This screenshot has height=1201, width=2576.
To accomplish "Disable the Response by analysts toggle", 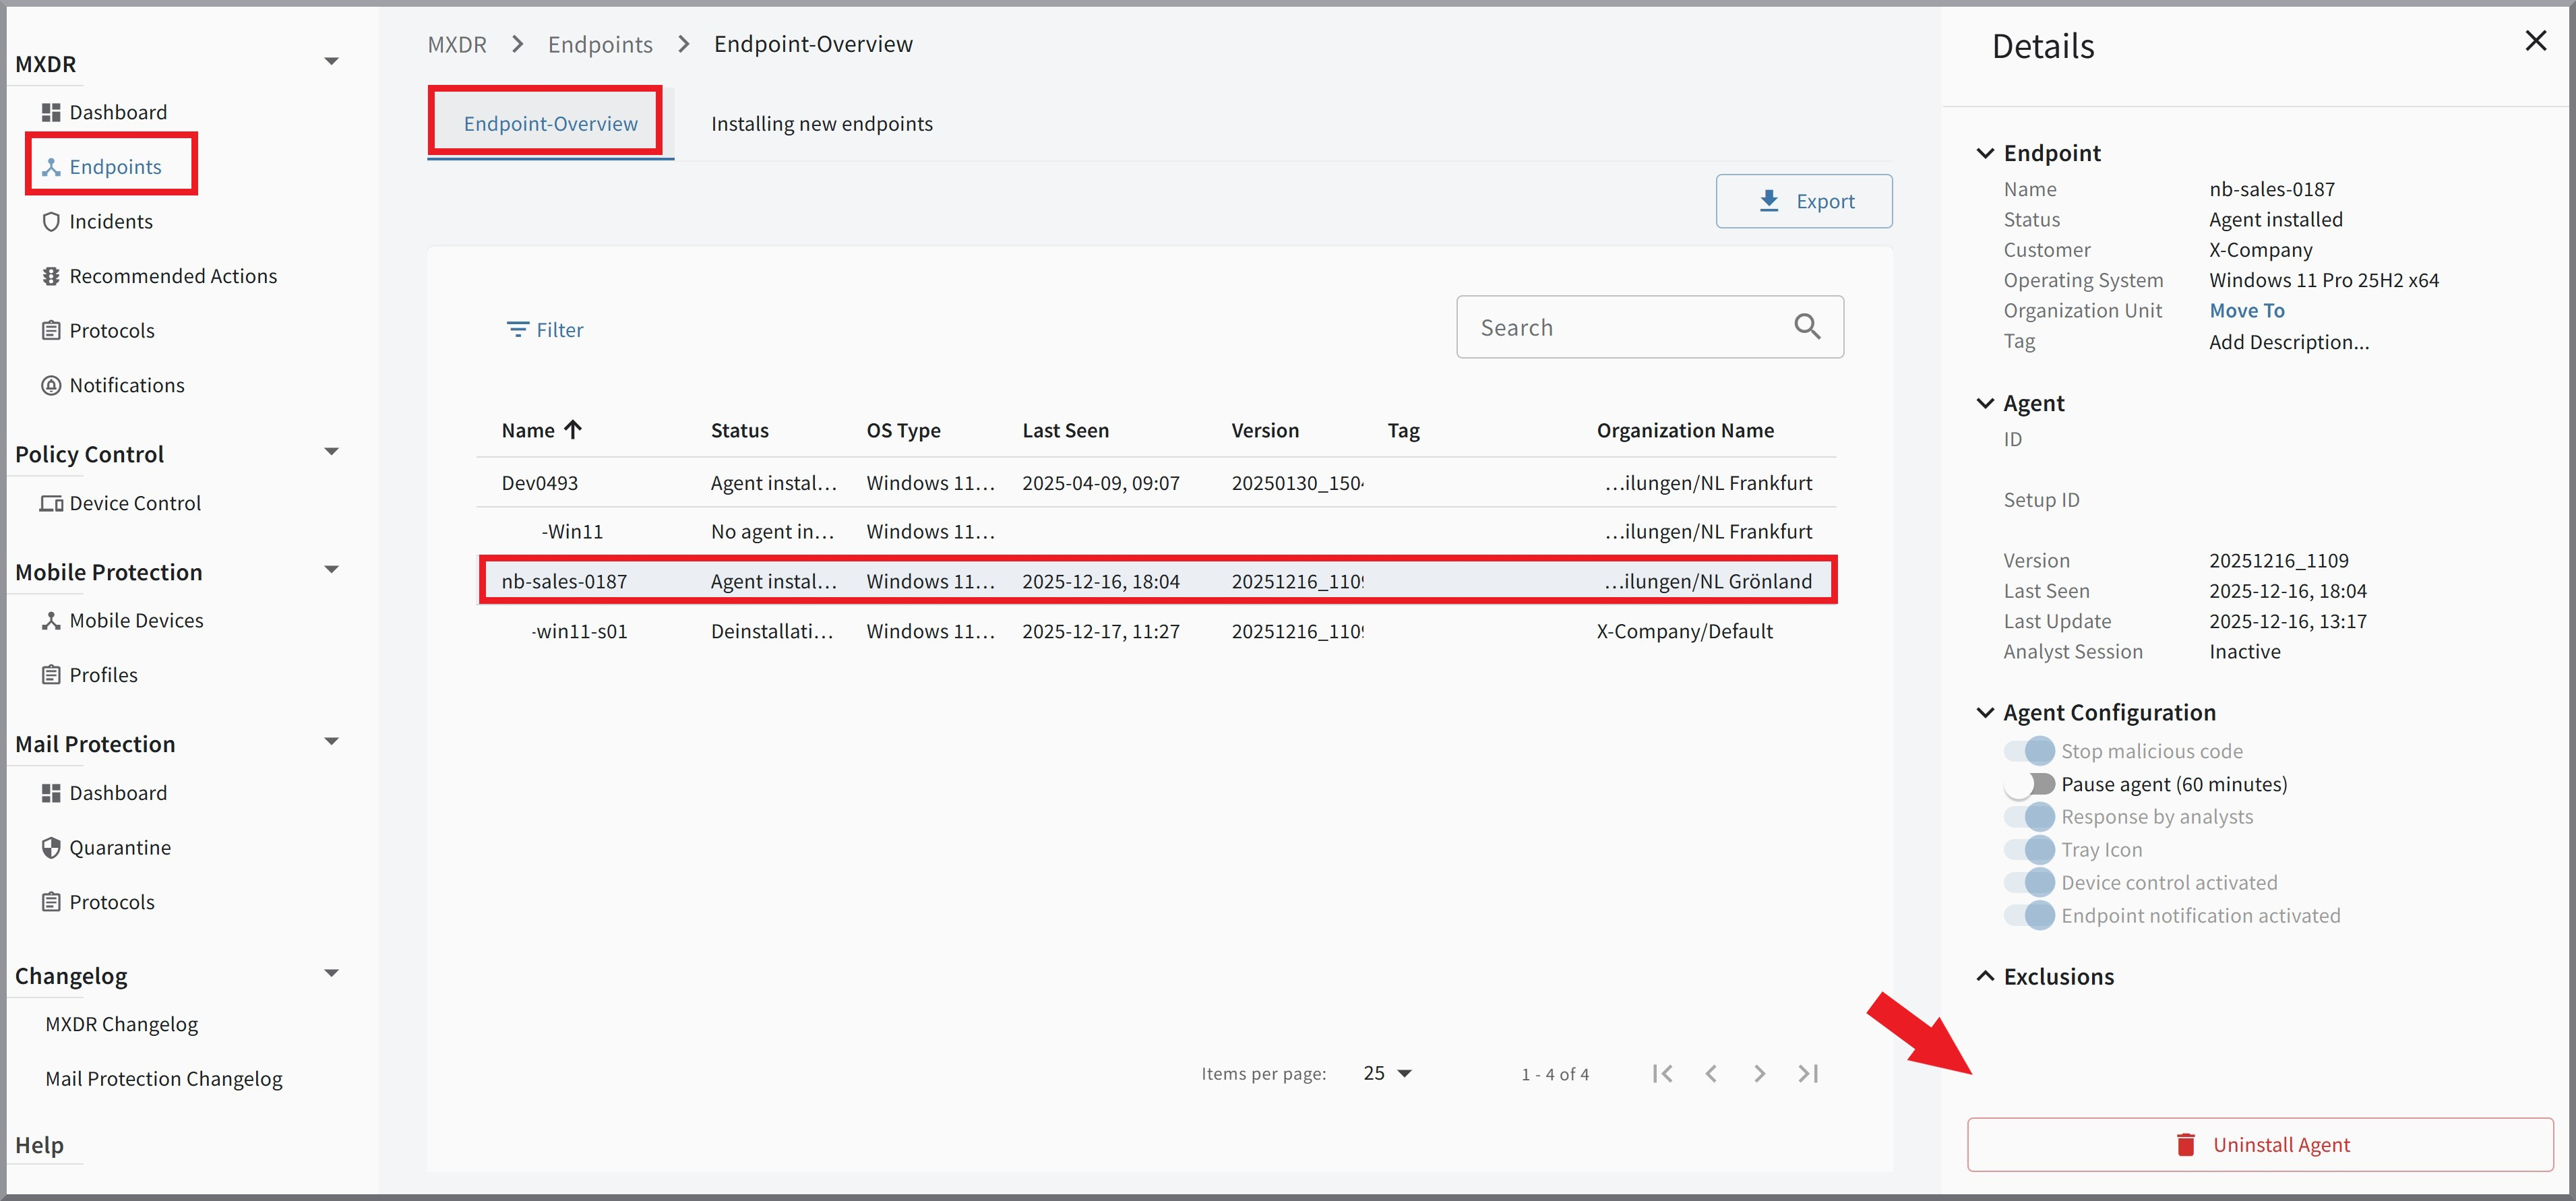I will [2029, 816].
